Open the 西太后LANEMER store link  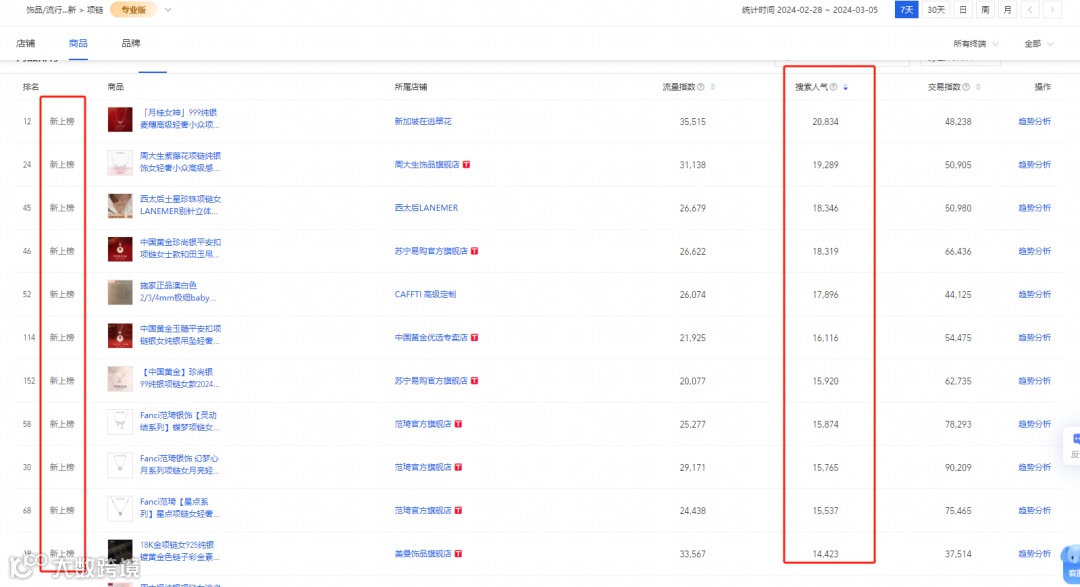click(426, 207)
